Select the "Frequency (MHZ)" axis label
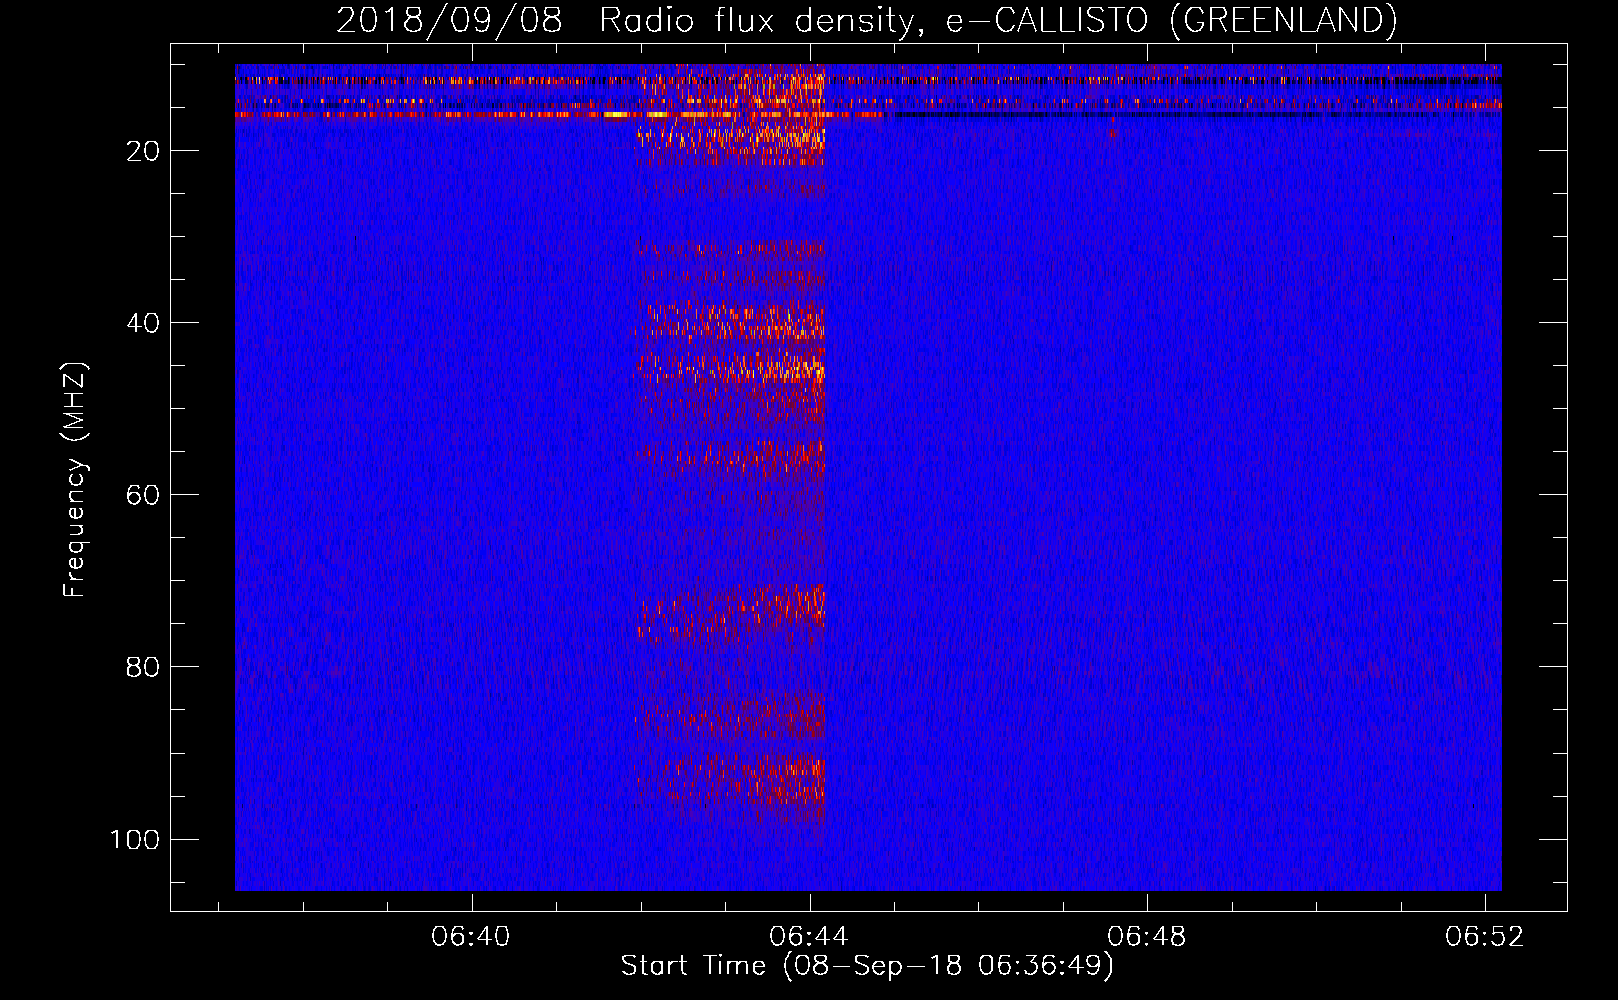1618x1000 pixels. coord(75,479)
